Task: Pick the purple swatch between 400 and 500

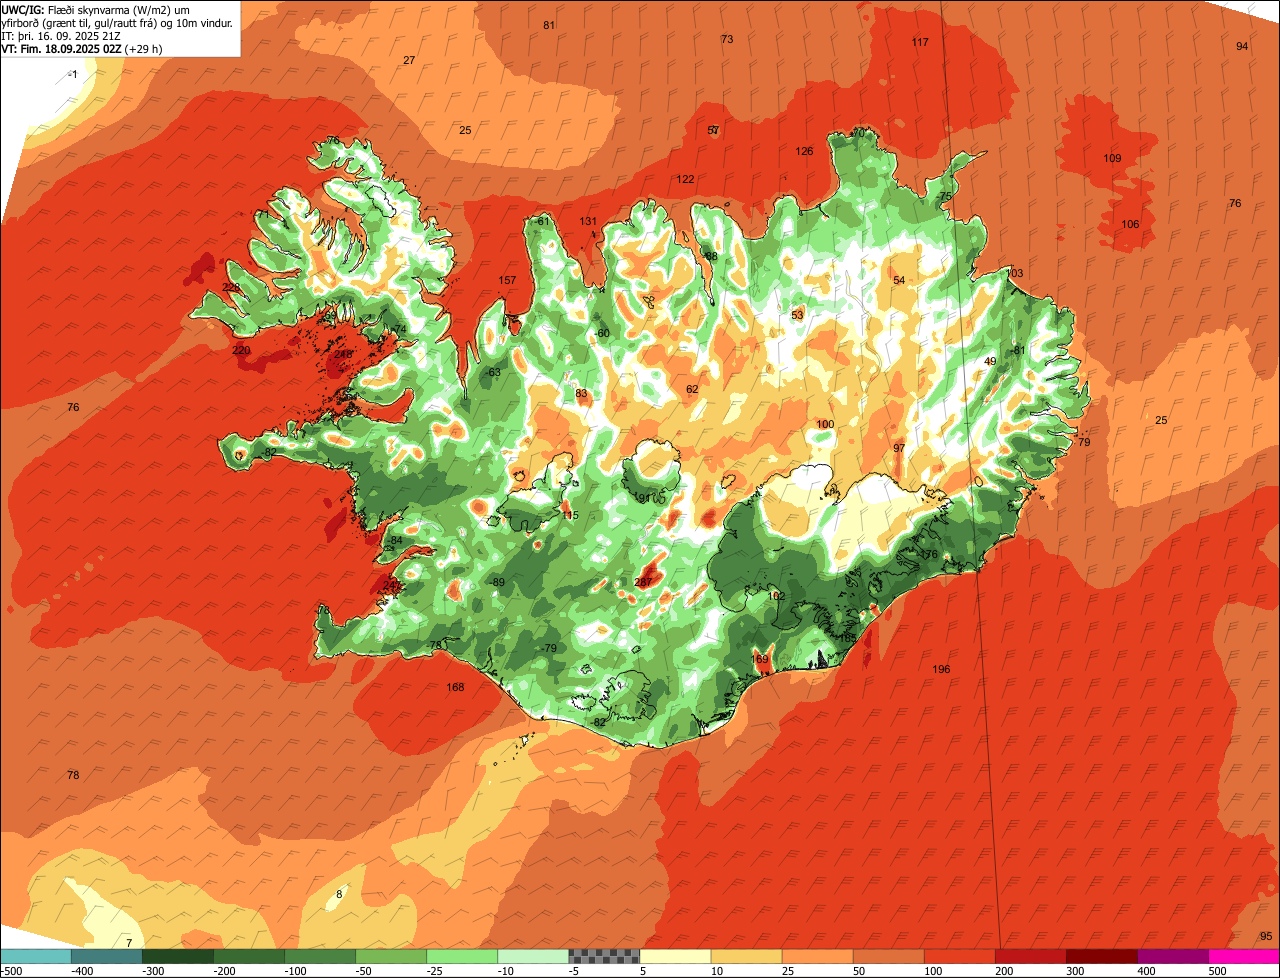Action: pyautogui.click(x=1172, y=956)
